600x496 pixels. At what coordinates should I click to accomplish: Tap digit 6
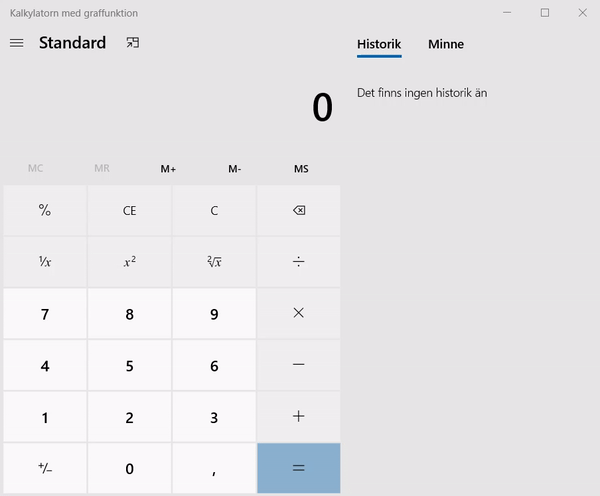click(214, 365)
